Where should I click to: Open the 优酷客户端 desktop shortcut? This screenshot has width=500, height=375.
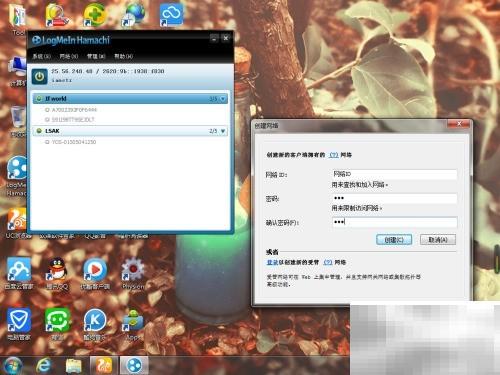point(95,273)
